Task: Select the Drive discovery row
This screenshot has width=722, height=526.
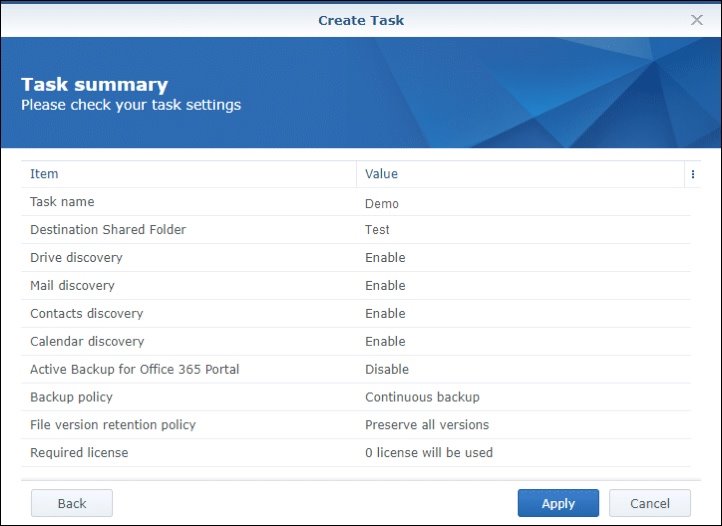Action: (76, 258)
